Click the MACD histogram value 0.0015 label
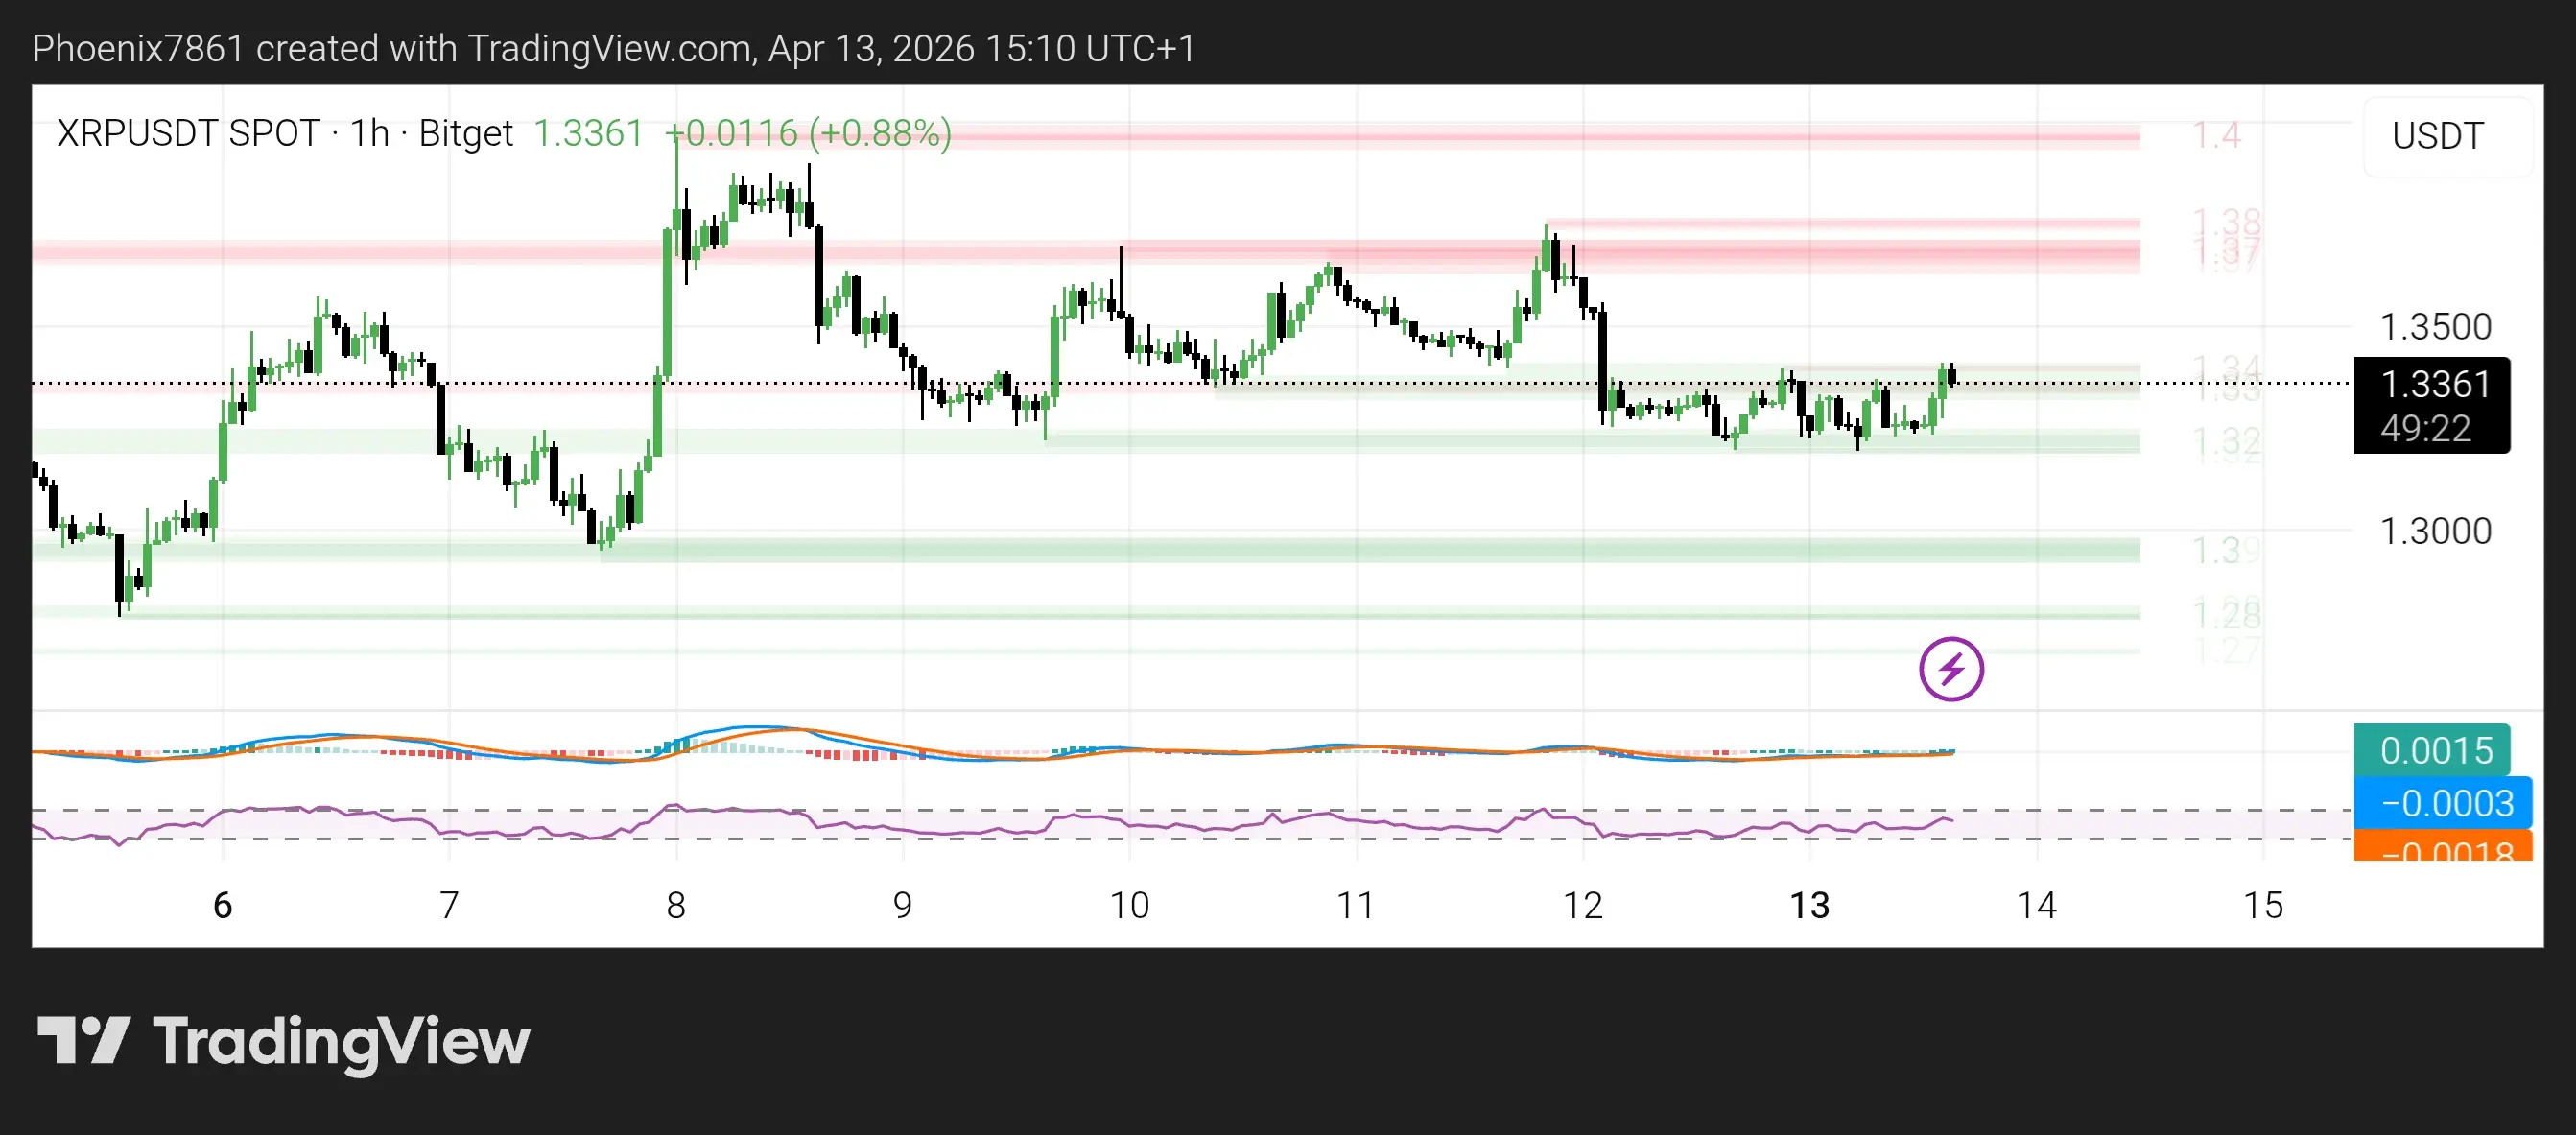The width and height of the screenshot is (2576, 1135). 2432,750
